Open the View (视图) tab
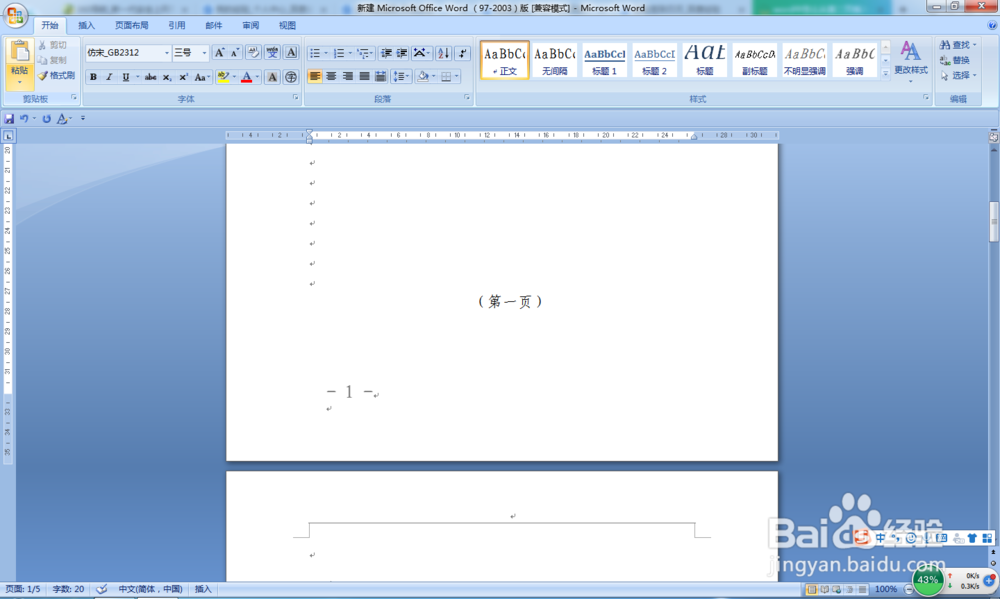The width and height of the screenshot is (1000, 599). click(x=287, y=26)
